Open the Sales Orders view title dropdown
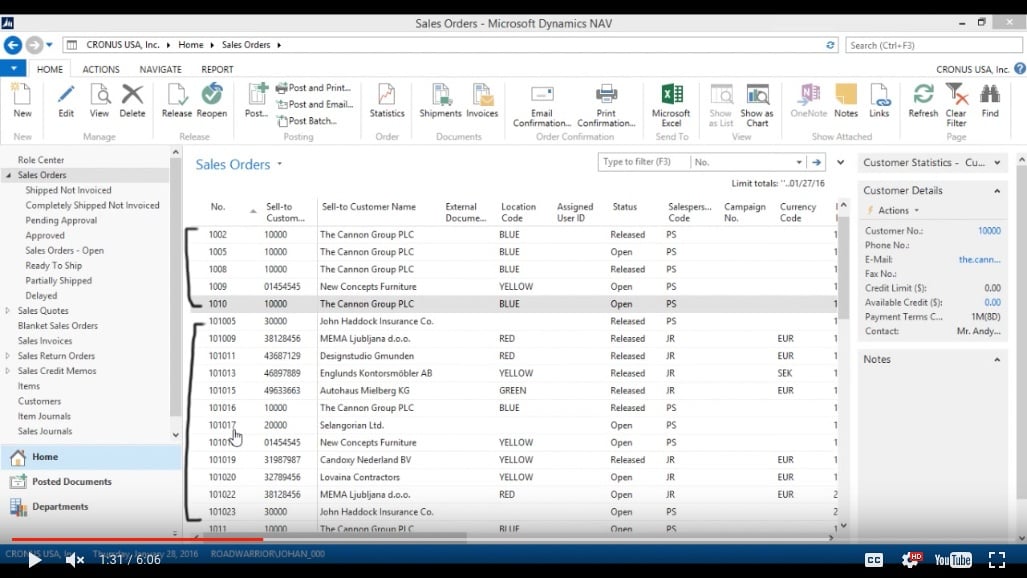This screenshot has width=1027, height=578. pyautogui.click(x=280, y=164)
